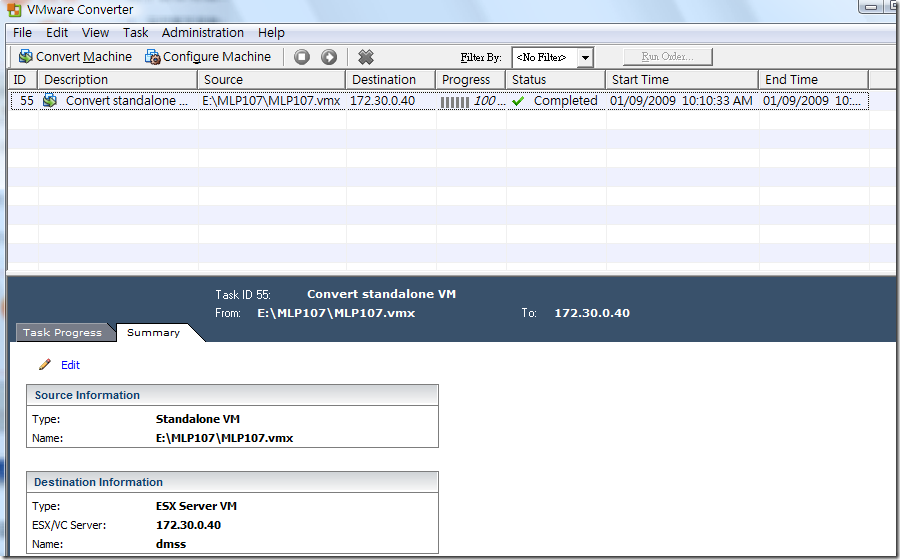The image size is (900, 560).
Task: Sort by the Progress column header
Action: click(471, 80)
